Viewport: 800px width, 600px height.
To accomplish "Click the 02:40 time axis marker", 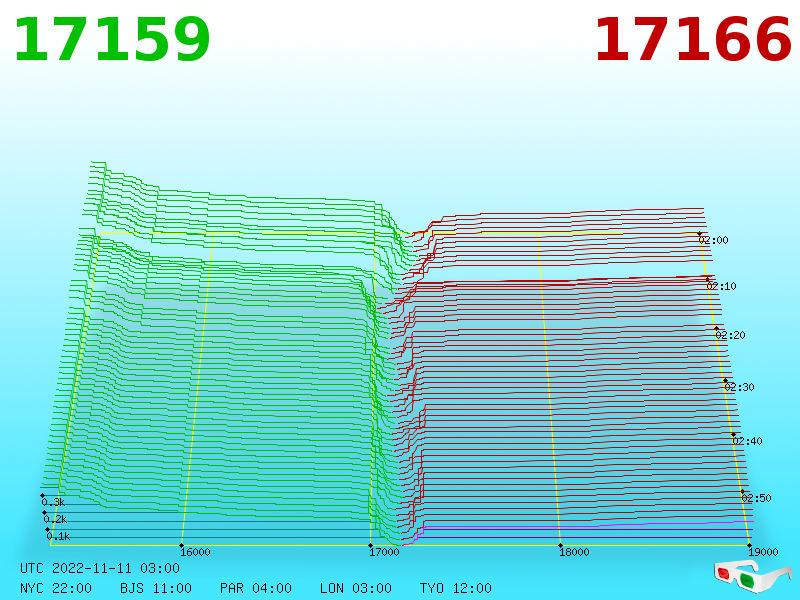I will tap(747, 441).
